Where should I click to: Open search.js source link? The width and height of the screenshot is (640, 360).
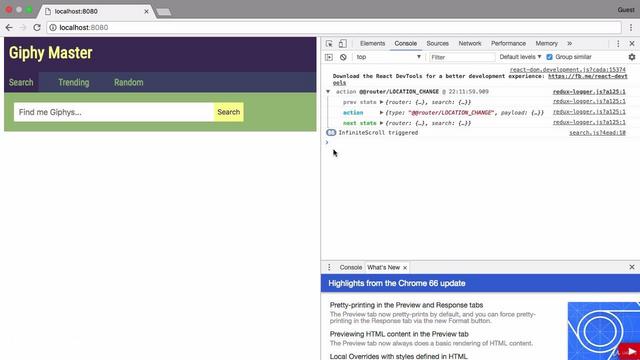[597, 133]
